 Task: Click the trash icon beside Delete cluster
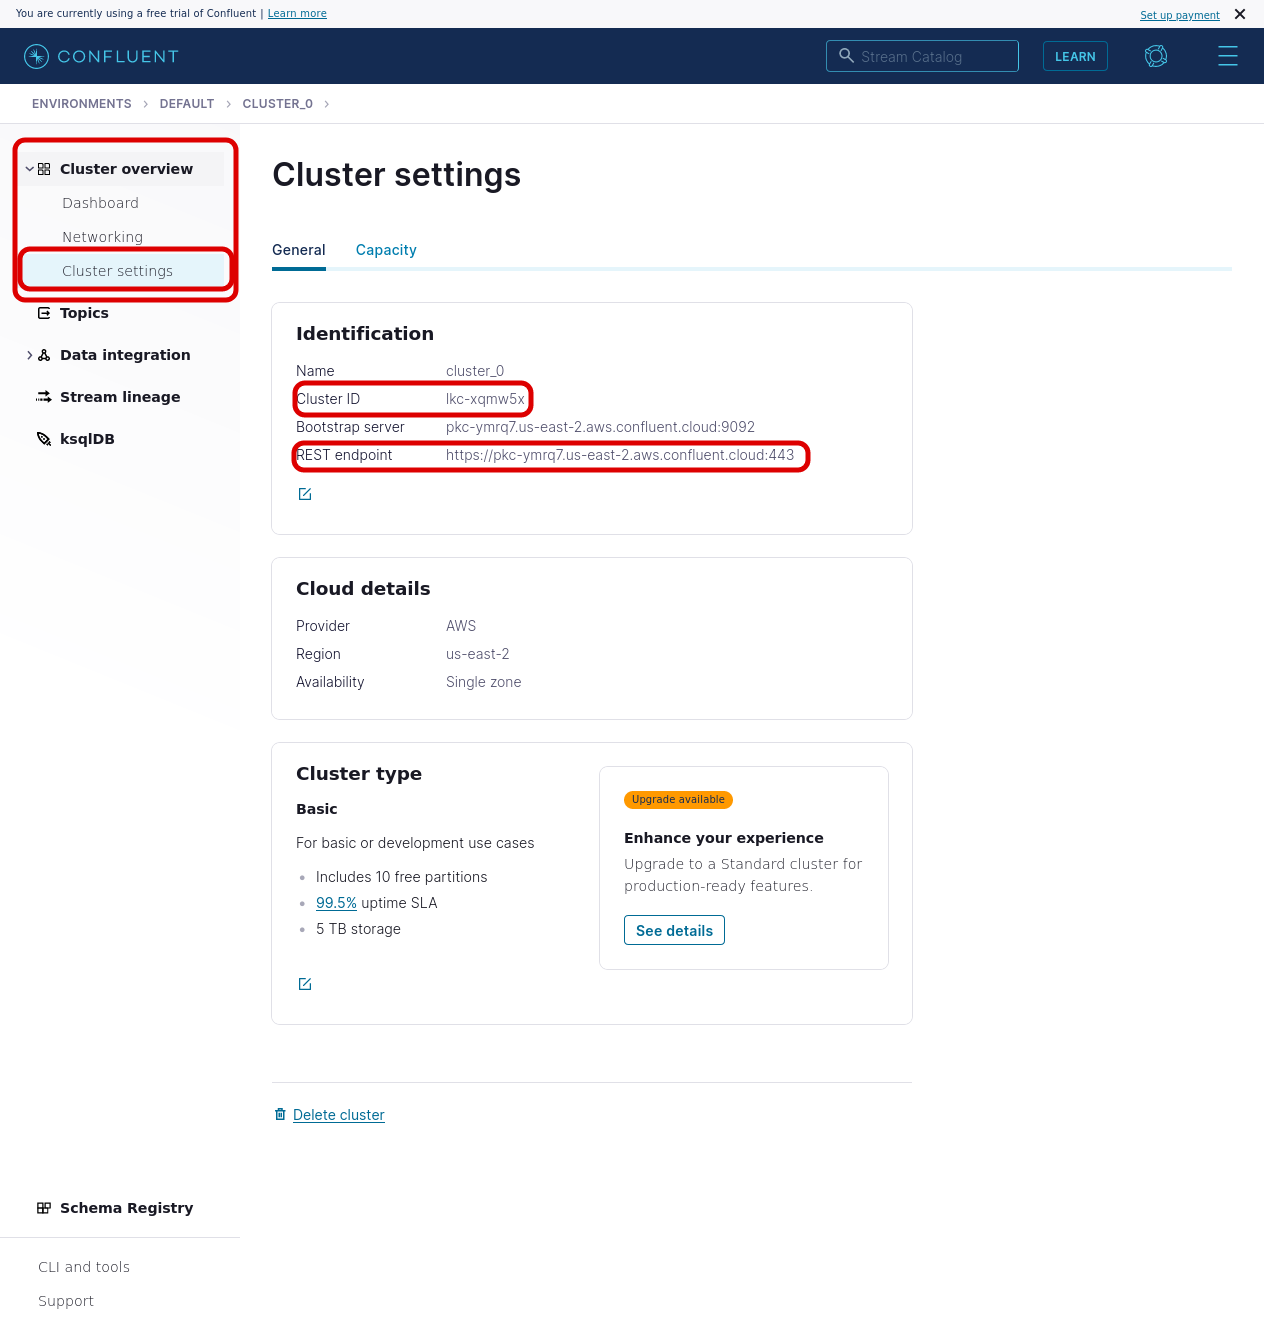coord(280,1114)
